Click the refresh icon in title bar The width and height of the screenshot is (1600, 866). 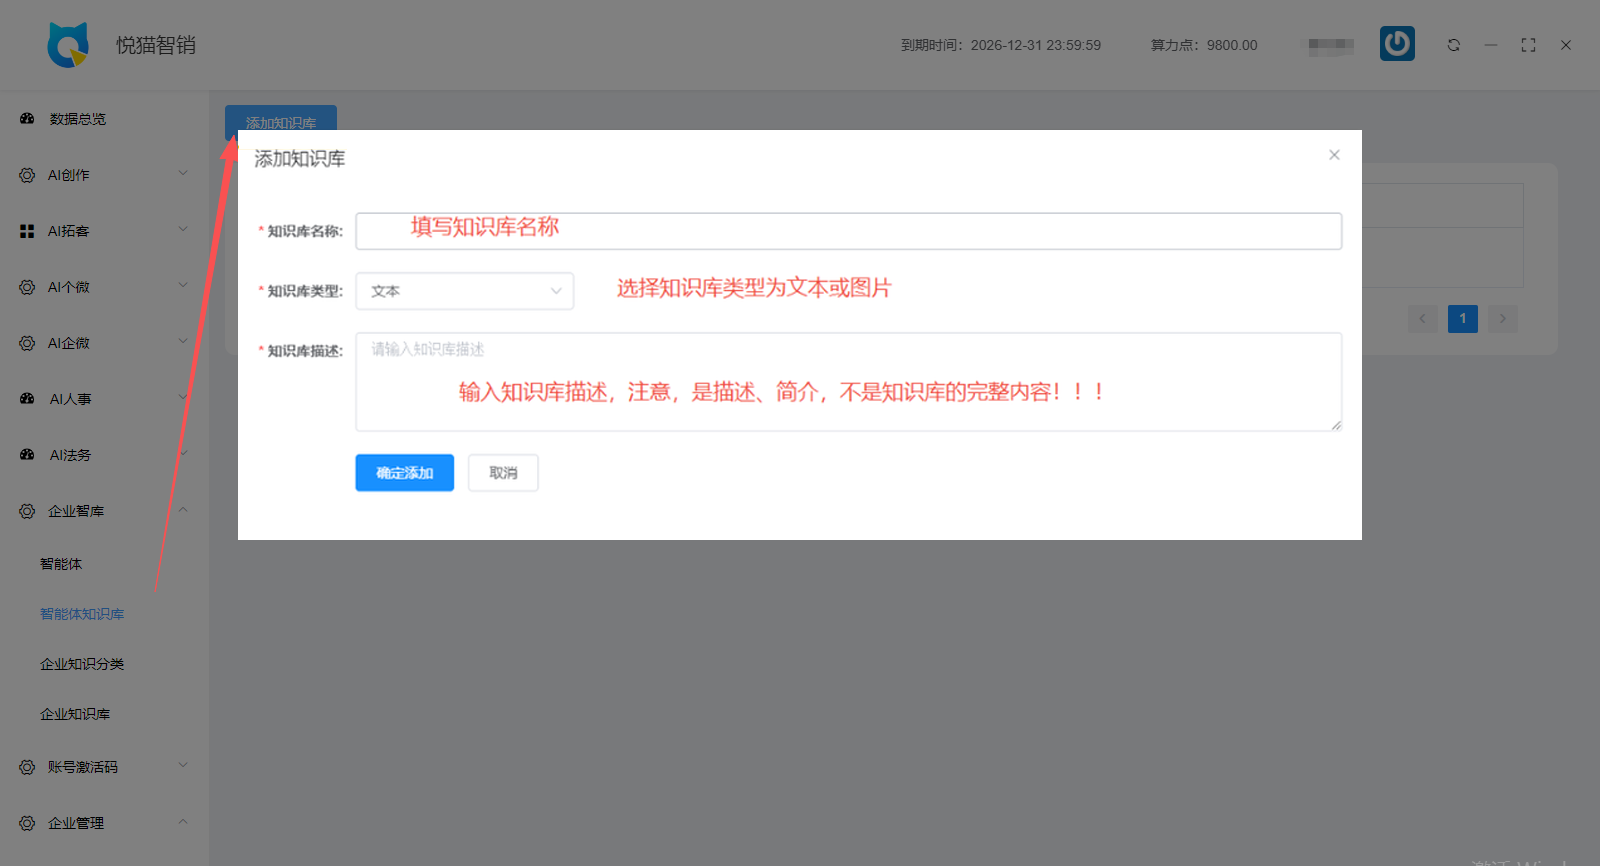1453,45
